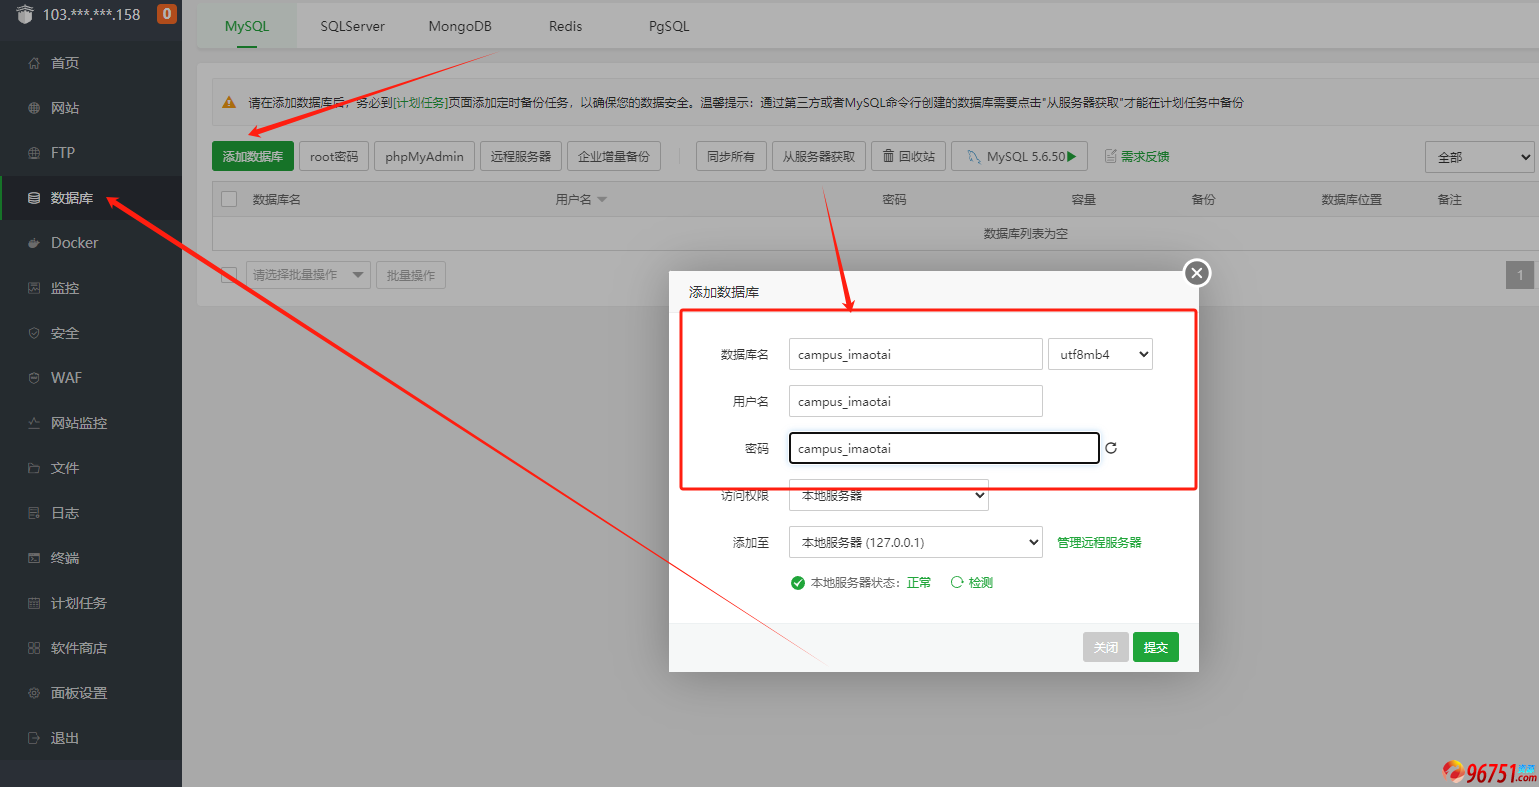1539x787 pixels.
Task: Click the 网站监控 chart icon
Action: pyautogui.click(x=34, y=423)
